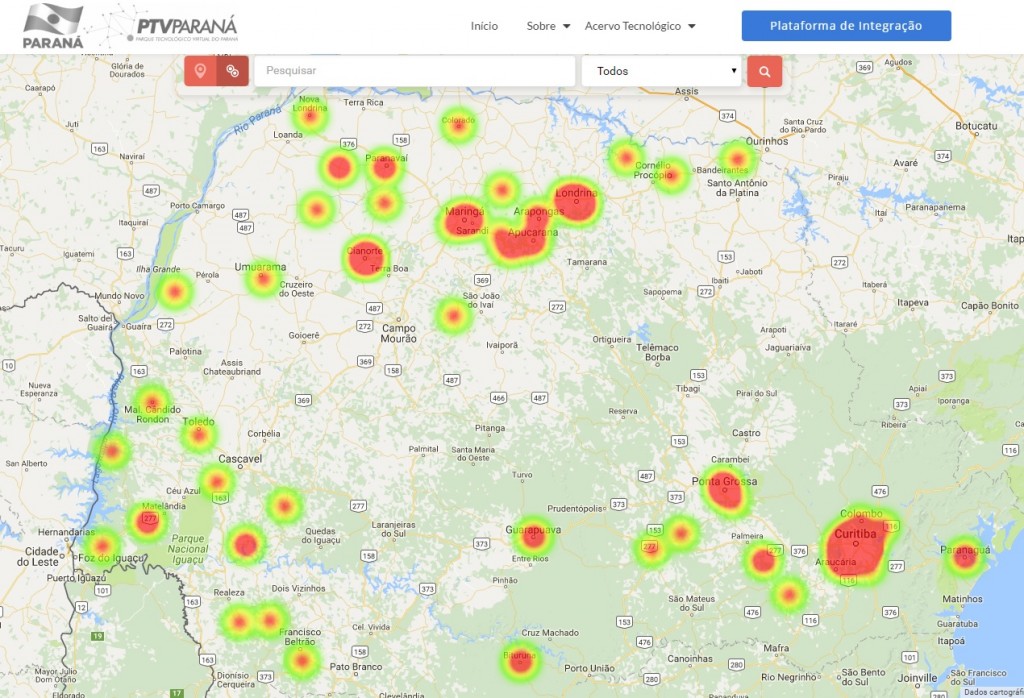Image resolution: width=1024 pixels, height=698 pixels.
Task: Select the Cianorte heat spot
Action: 365,258
